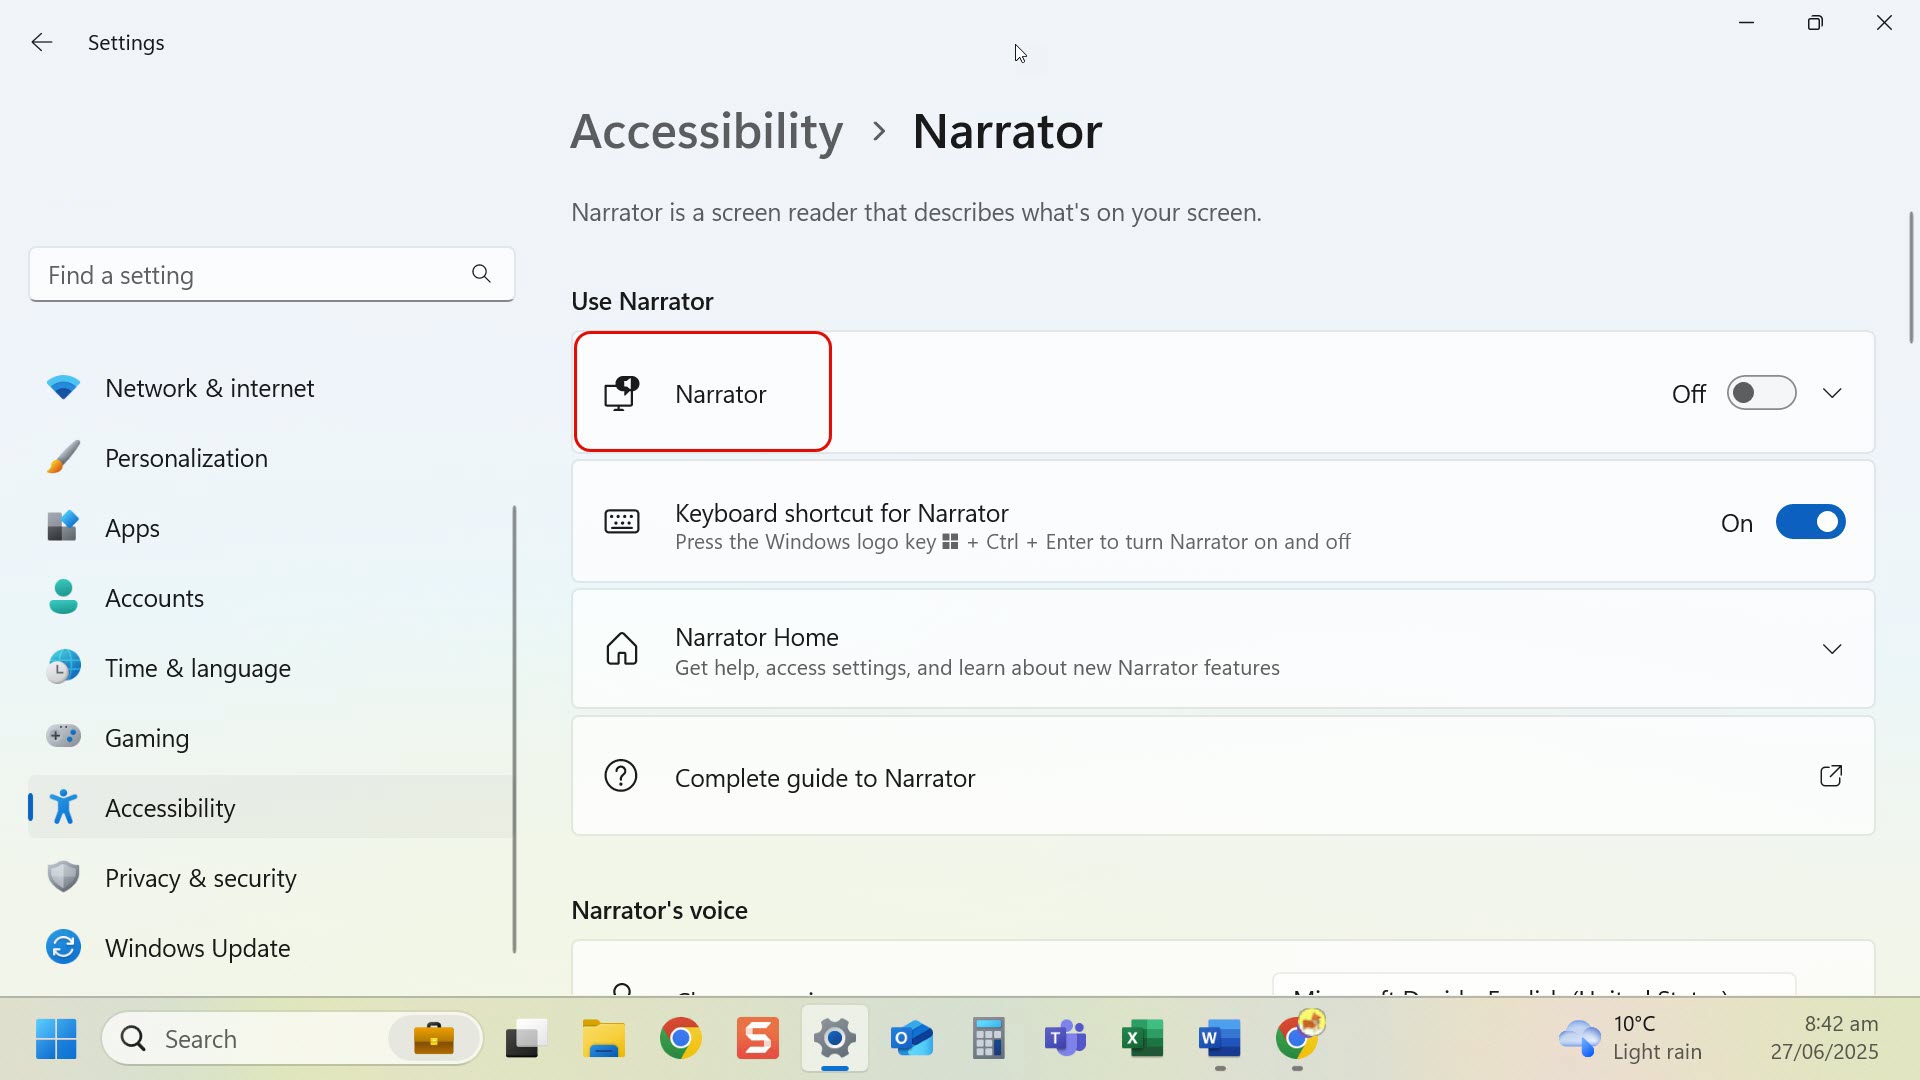The width and height of the screenshot is (1920, 1080).
Task: Click the Narrator breadcrumb page title
Action: pyautogui.click(x=1007, y=131)
